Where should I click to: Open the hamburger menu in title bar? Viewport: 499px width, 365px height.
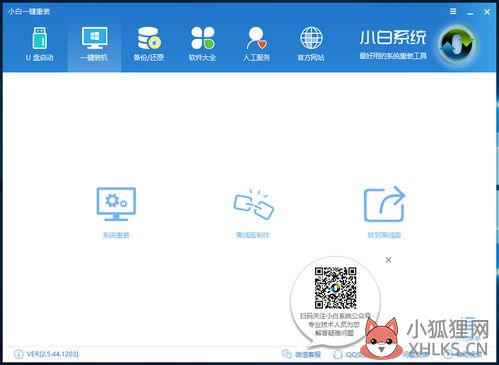(453, 12)
